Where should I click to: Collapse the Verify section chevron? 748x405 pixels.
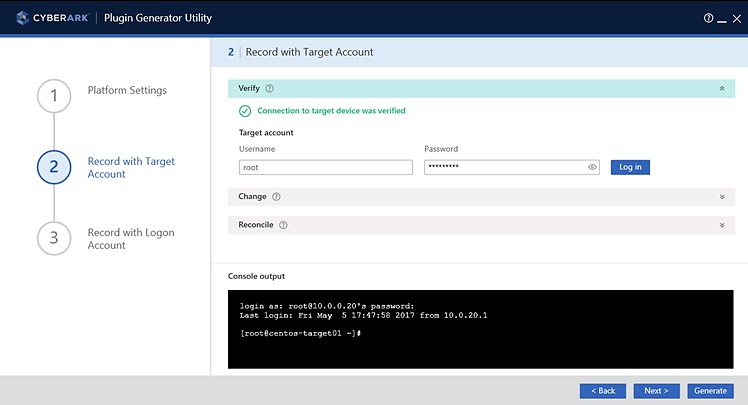coord(722,89)
